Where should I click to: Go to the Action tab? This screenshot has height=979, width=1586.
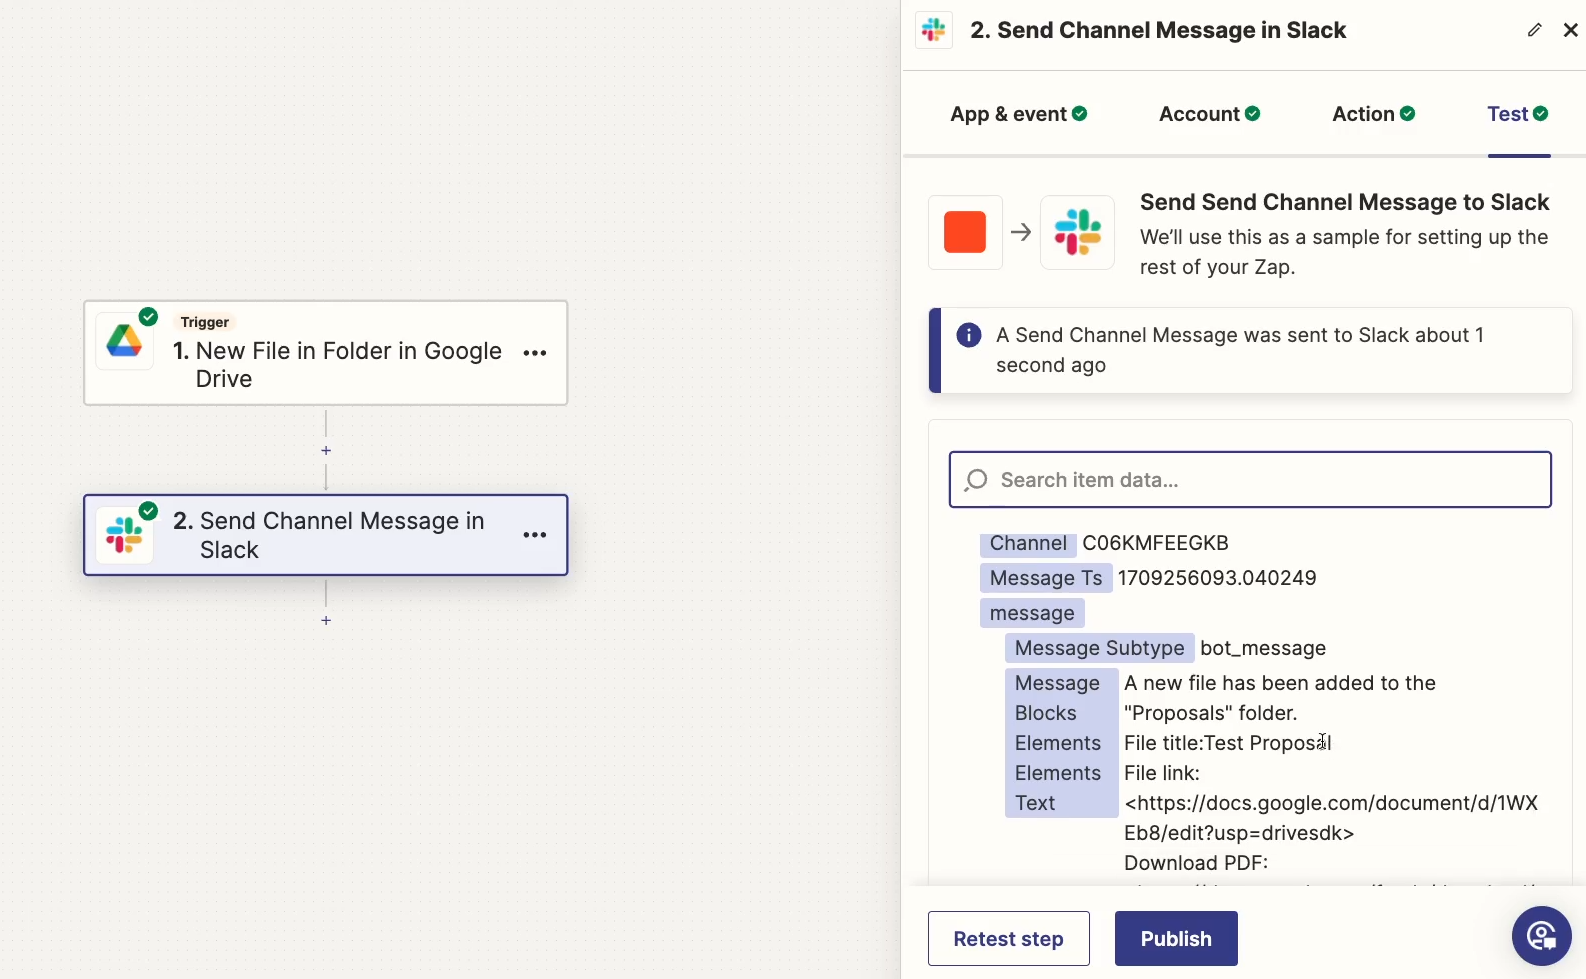[1373, 114]
